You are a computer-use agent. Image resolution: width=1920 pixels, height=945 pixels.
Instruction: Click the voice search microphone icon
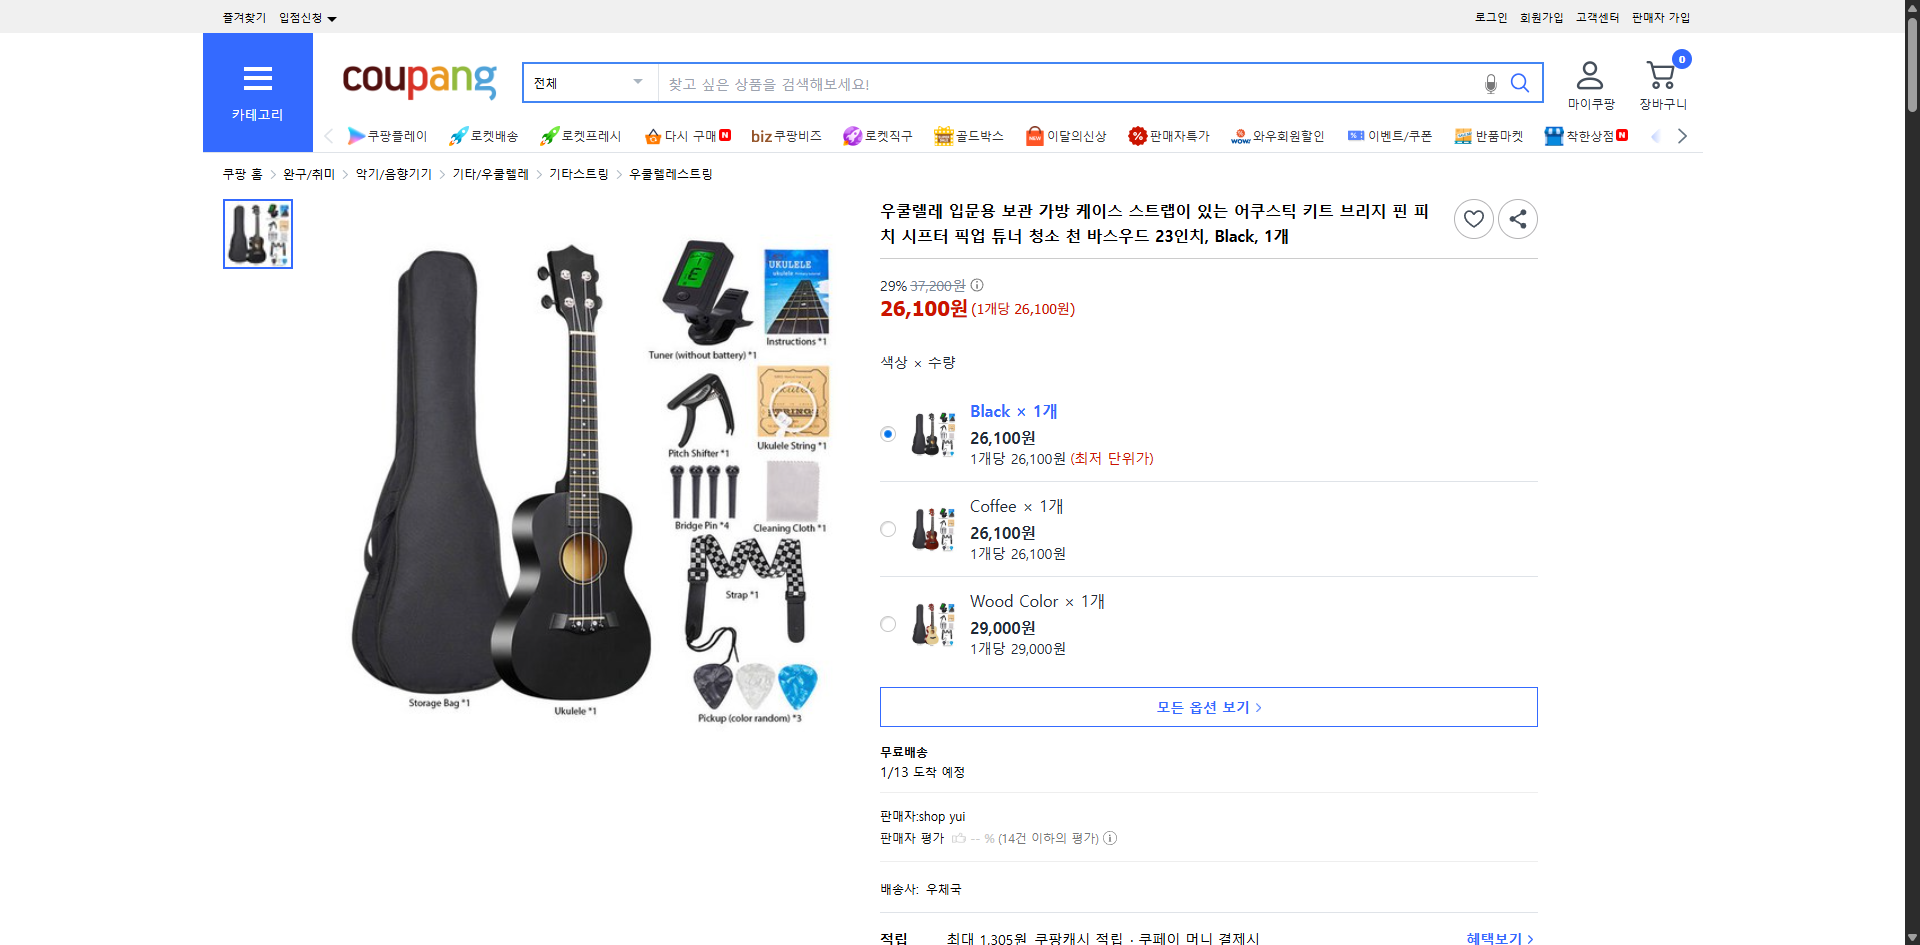pos(1490,83)
